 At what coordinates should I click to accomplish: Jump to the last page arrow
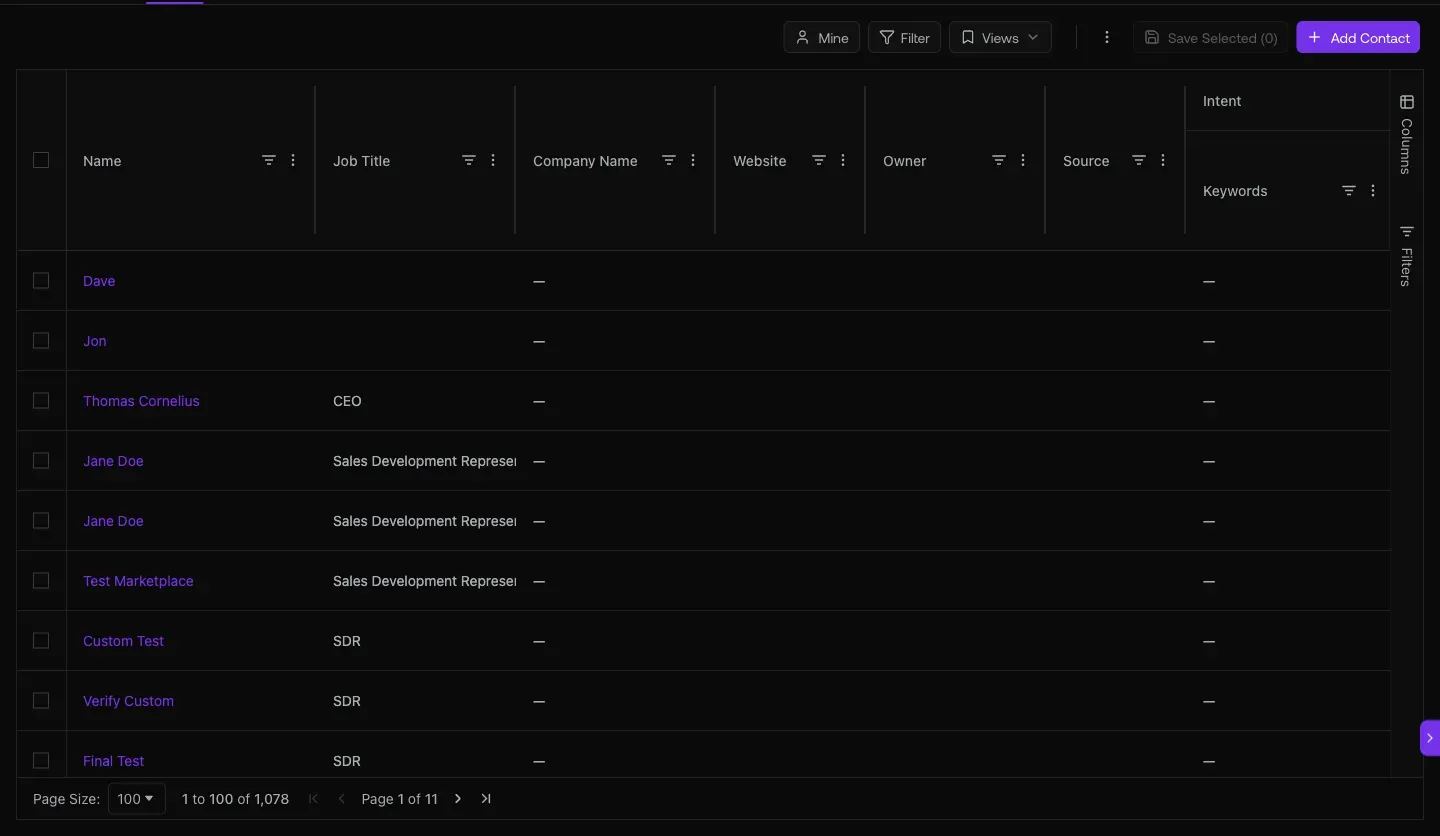tap(486, 798)
